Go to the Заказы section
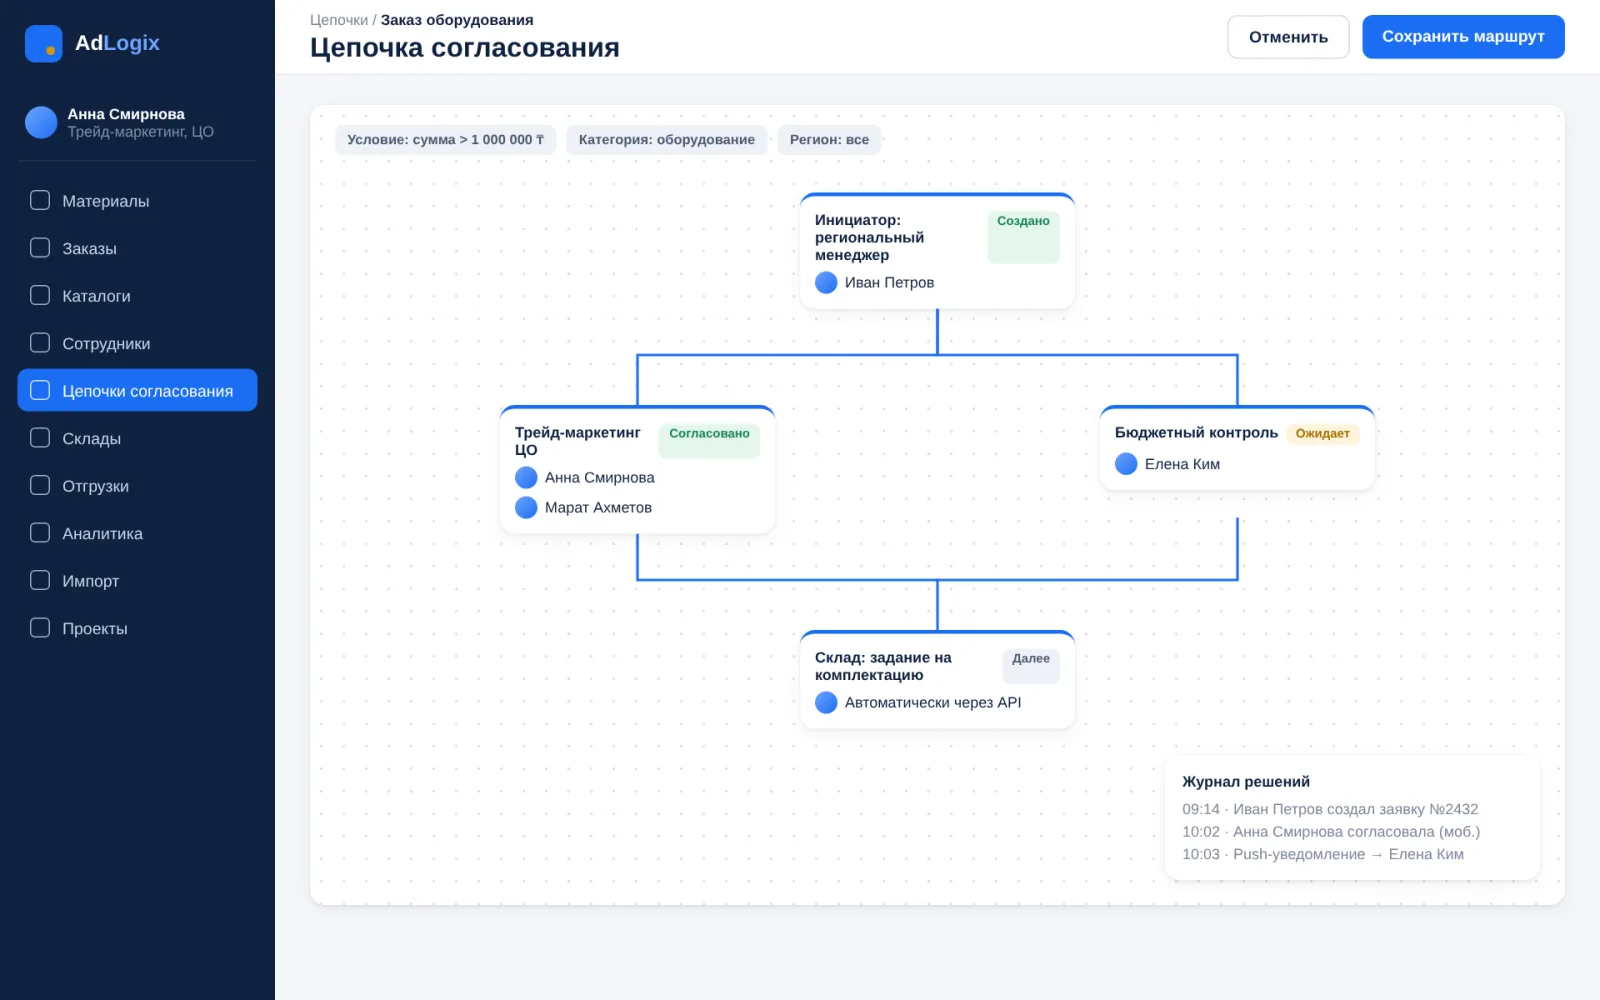The height and width of the screenshot is (1000, 1600). tap(137, 248)
